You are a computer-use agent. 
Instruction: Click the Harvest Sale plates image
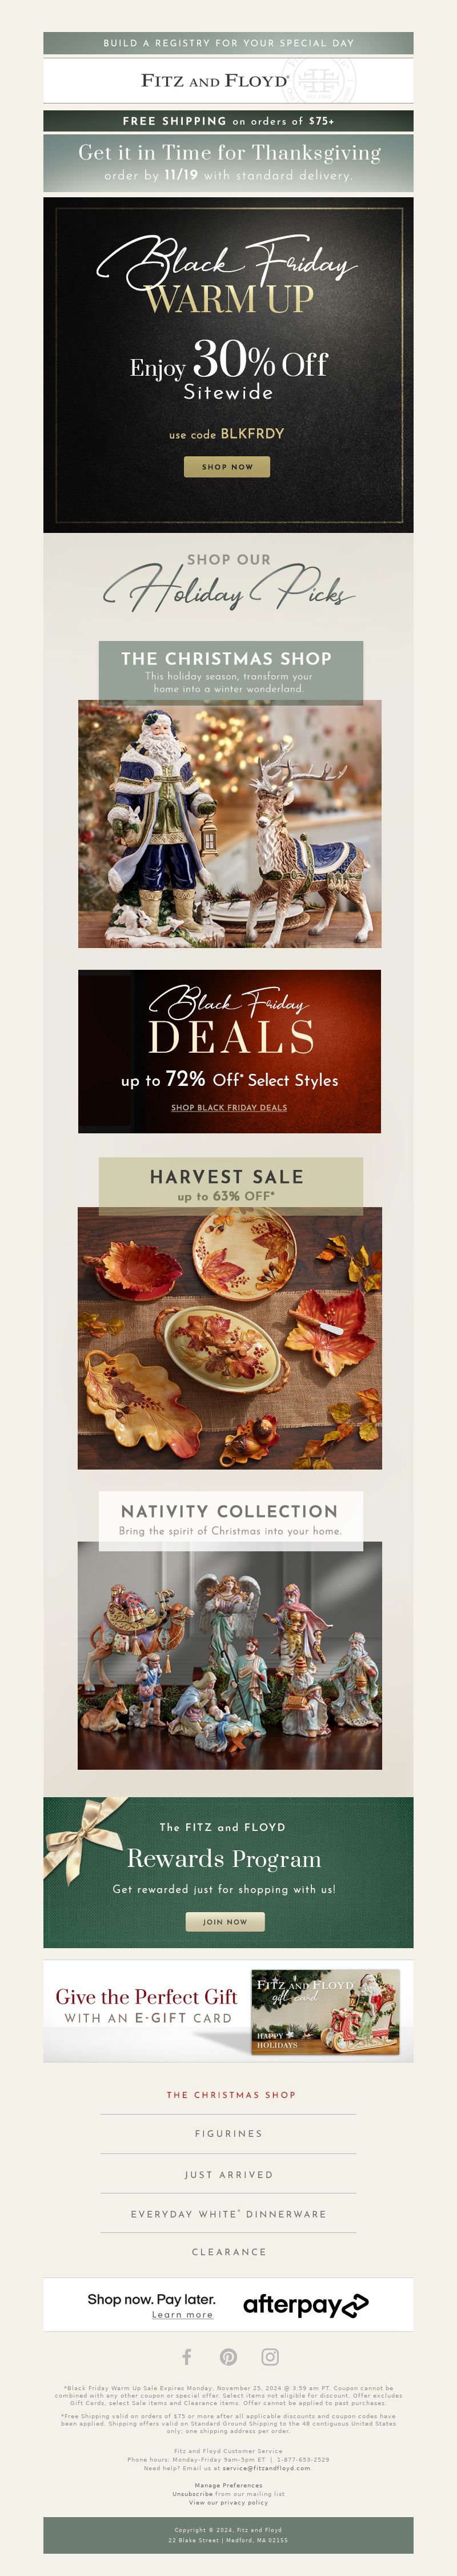pos(230,1338)
